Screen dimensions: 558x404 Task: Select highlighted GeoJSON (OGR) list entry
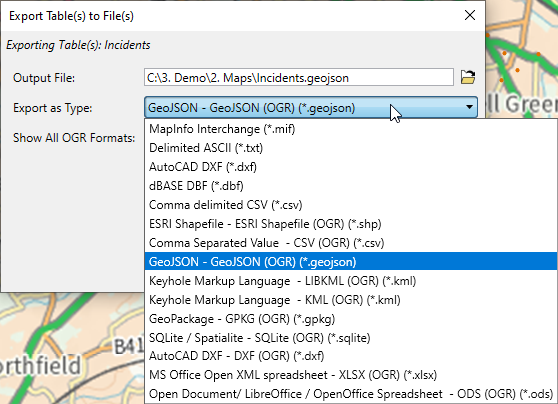pos(351,262)
